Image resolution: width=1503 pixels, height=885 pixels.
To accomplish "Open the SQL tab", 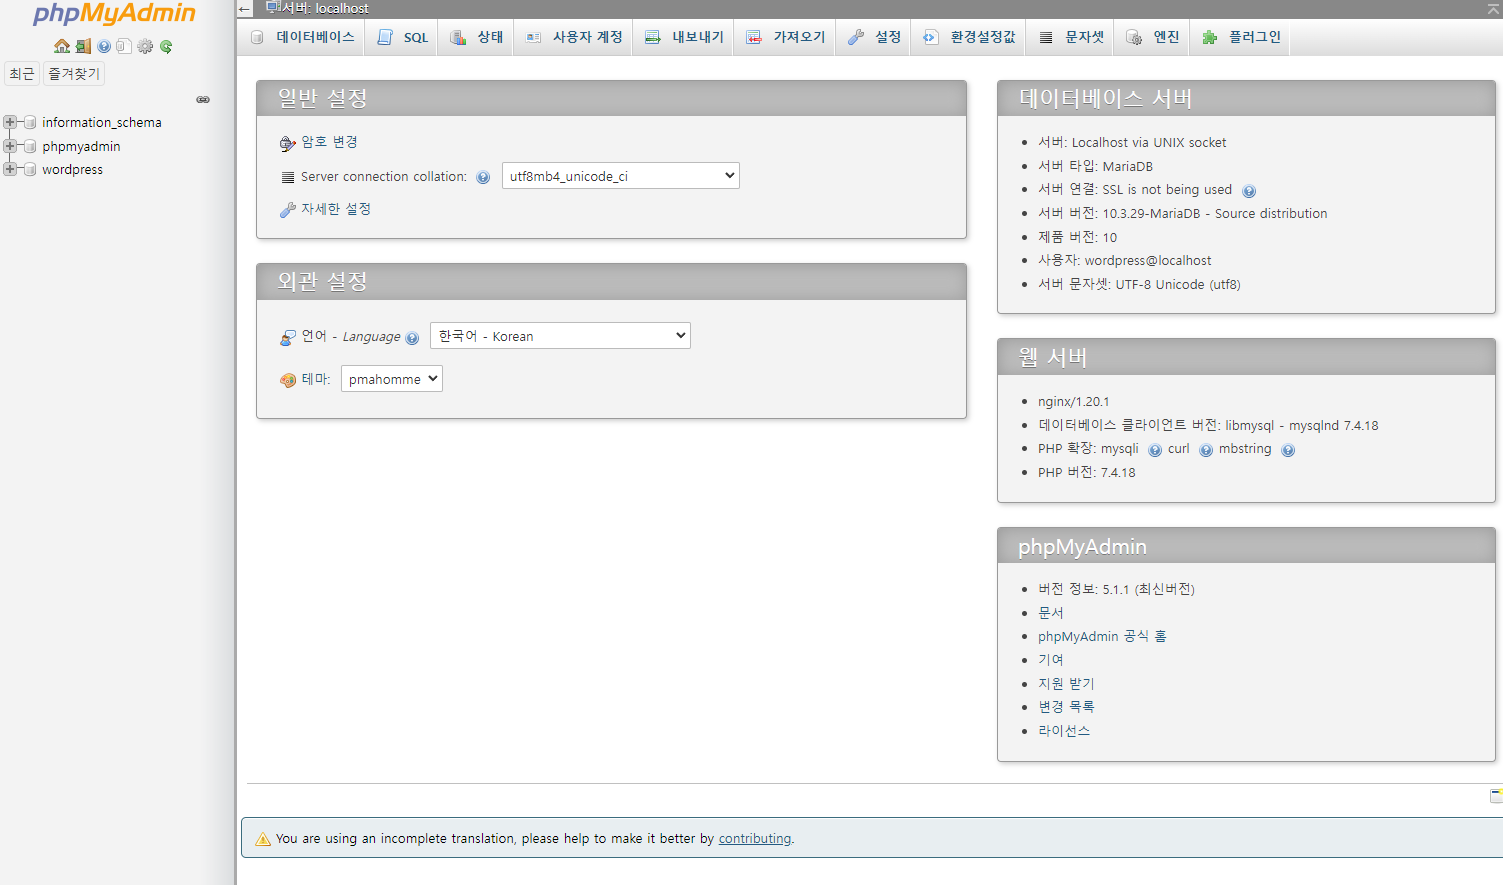I will tap(402, 37).
